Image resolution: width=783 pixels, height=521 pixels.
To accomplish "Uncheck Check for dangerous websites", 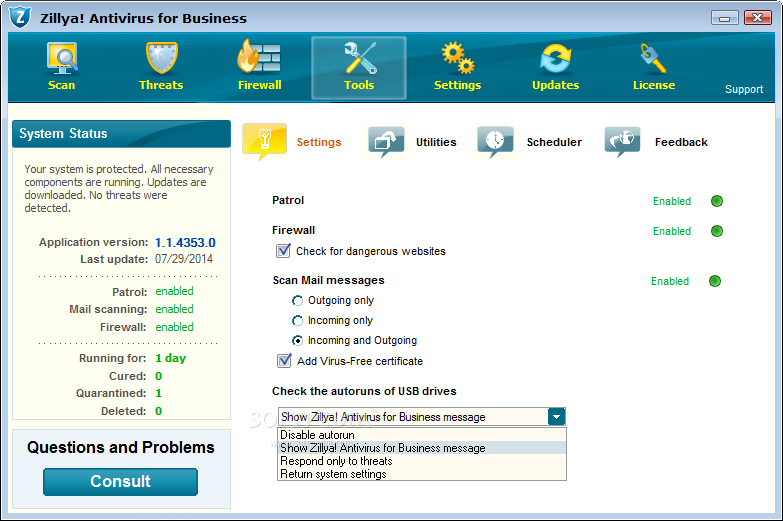I will click(x=283, y=250).
